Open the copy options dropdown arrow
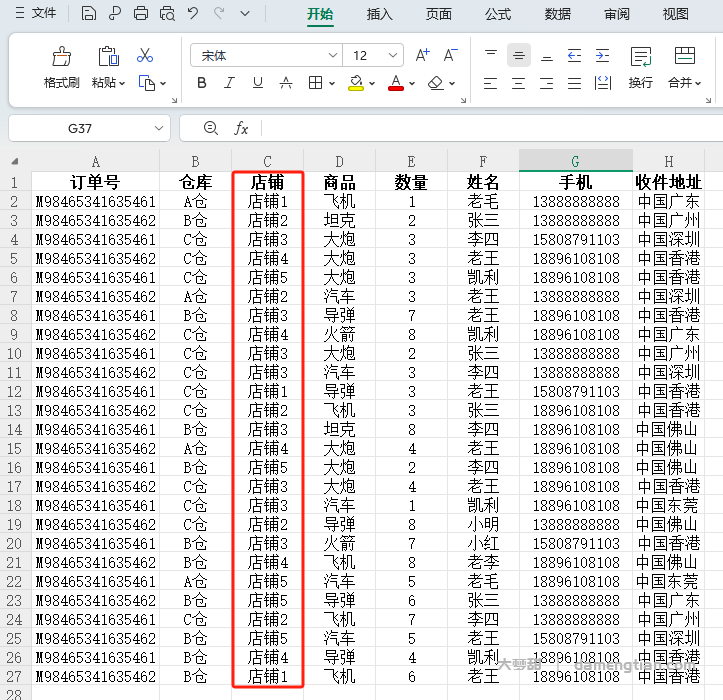This screenshot has height=700, width=723. click(x=163, y=83)
